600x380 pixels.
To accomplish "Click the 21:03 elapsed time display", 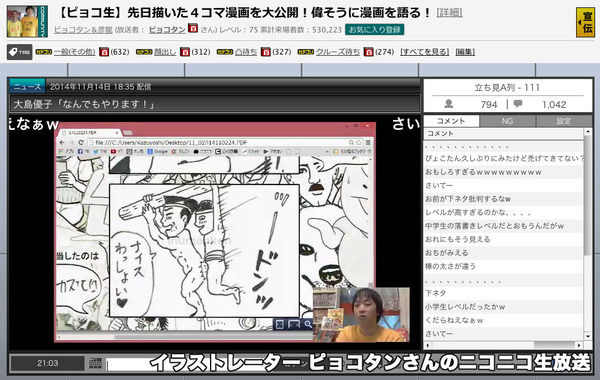I will [47, 363].
